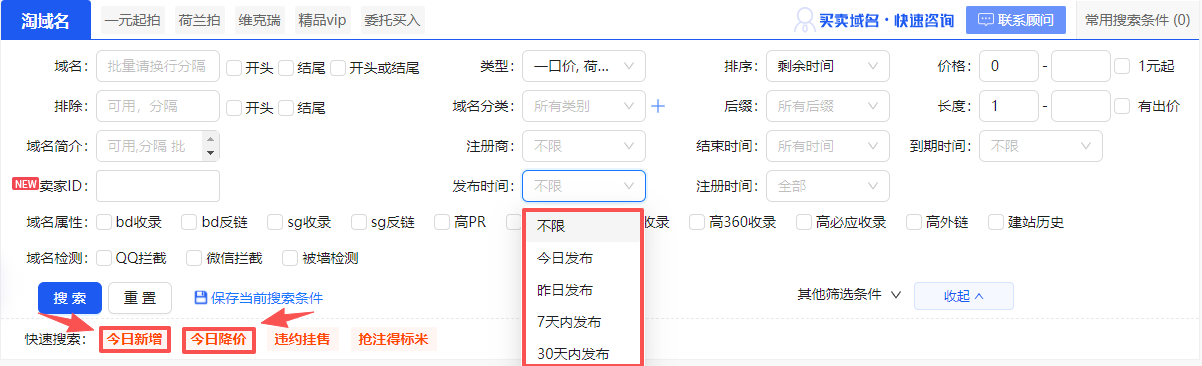Collapse the open 发布时间 dropdown box
This screenshot has height=366, width=1202.
584,185
